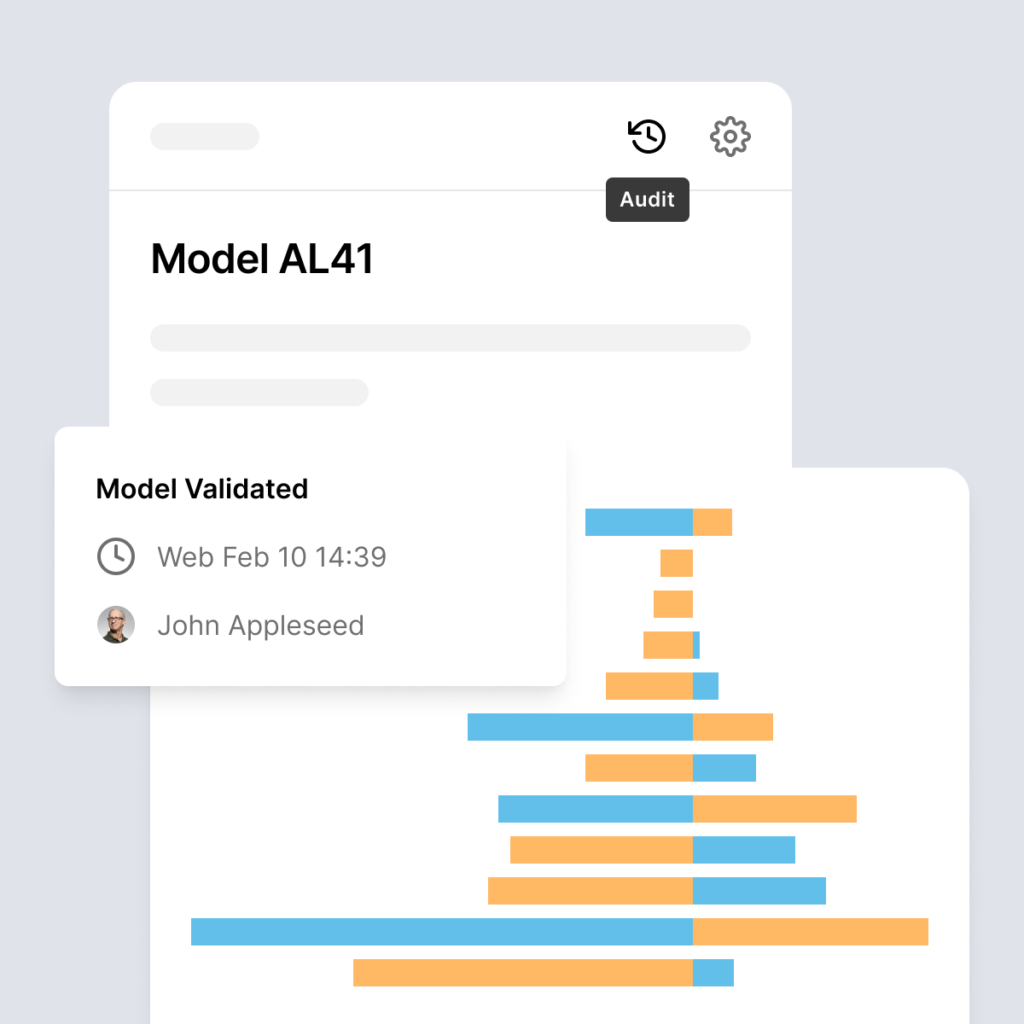Screen dimensions: 1024x1024
Task: Click the long gray placeholder bar under the title
Action: pos(451,338)
